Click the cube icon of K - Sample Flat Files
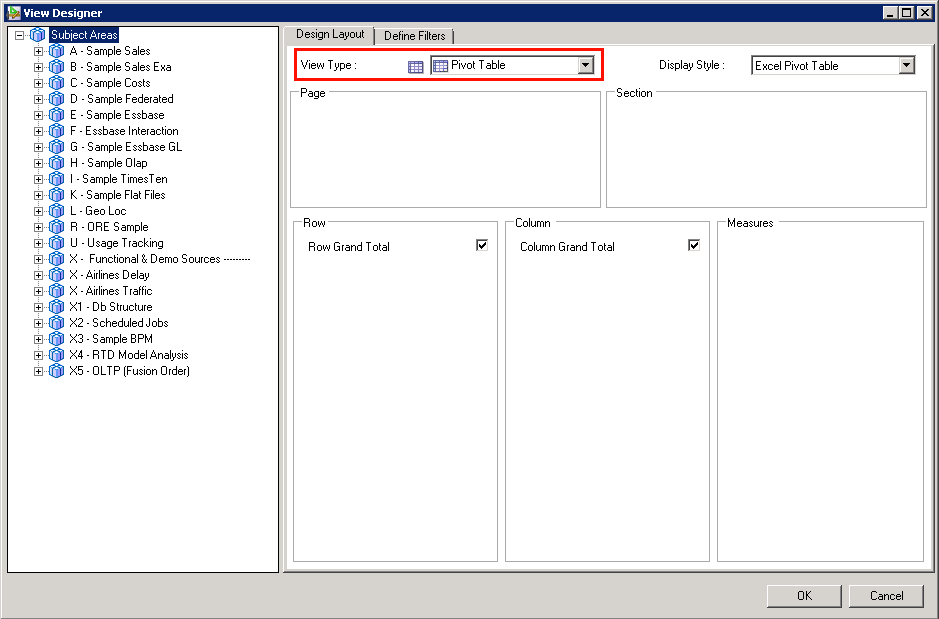 click(56, 195)
